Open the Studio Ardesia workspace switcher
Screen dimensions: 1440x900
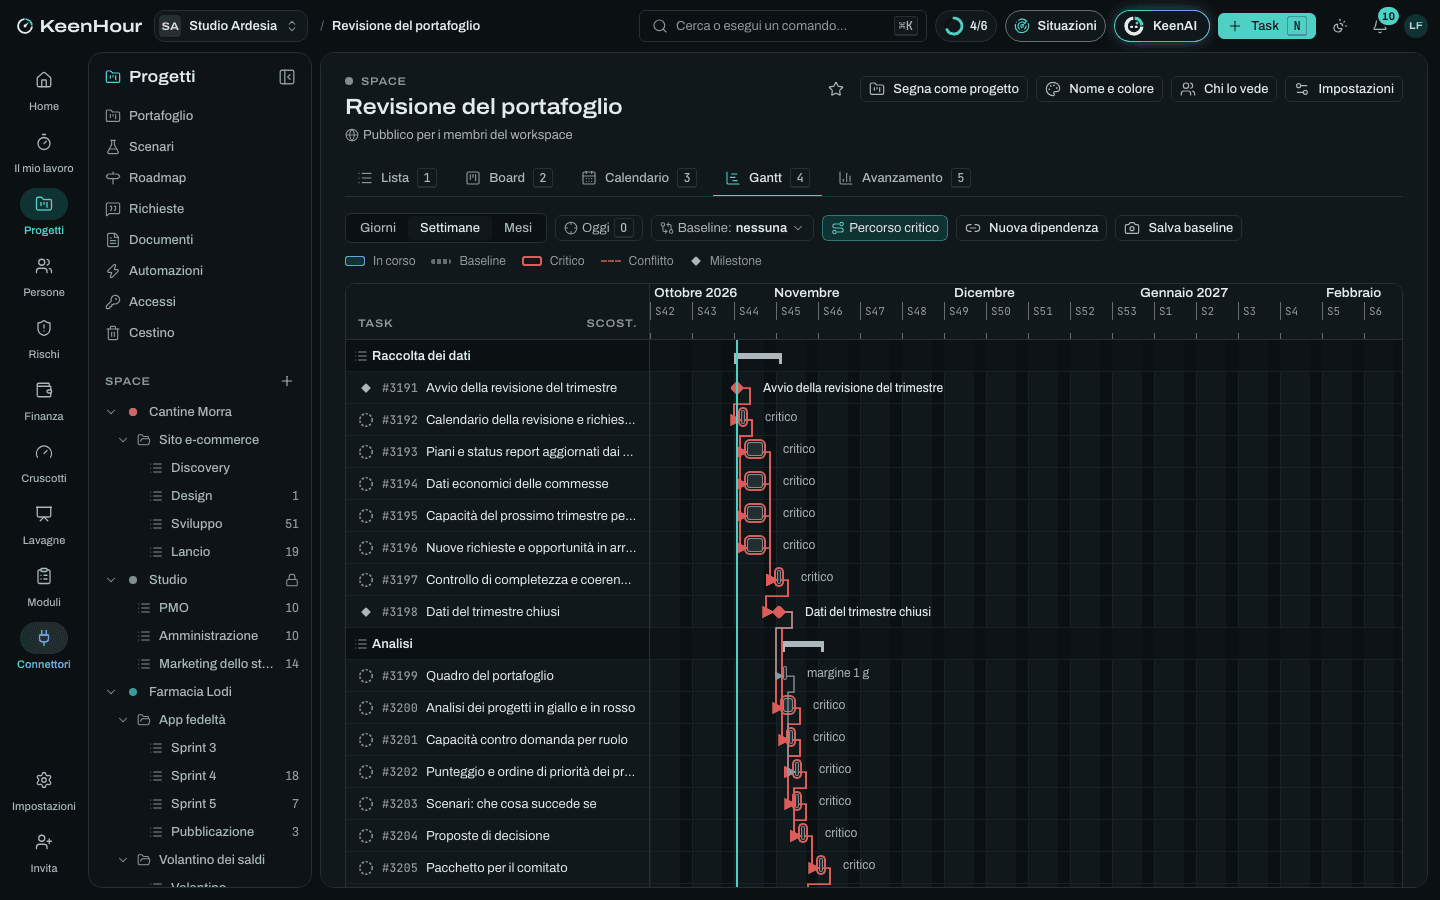tap(231, 26)
